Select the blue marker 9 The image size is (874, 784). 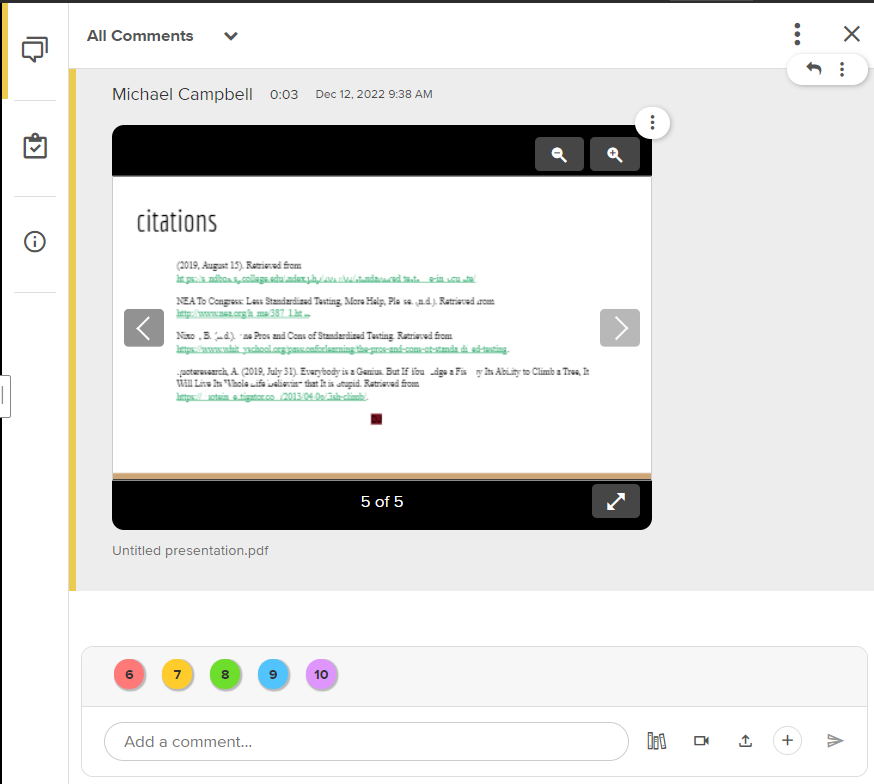pyautogui.click(x=273, y=675)
